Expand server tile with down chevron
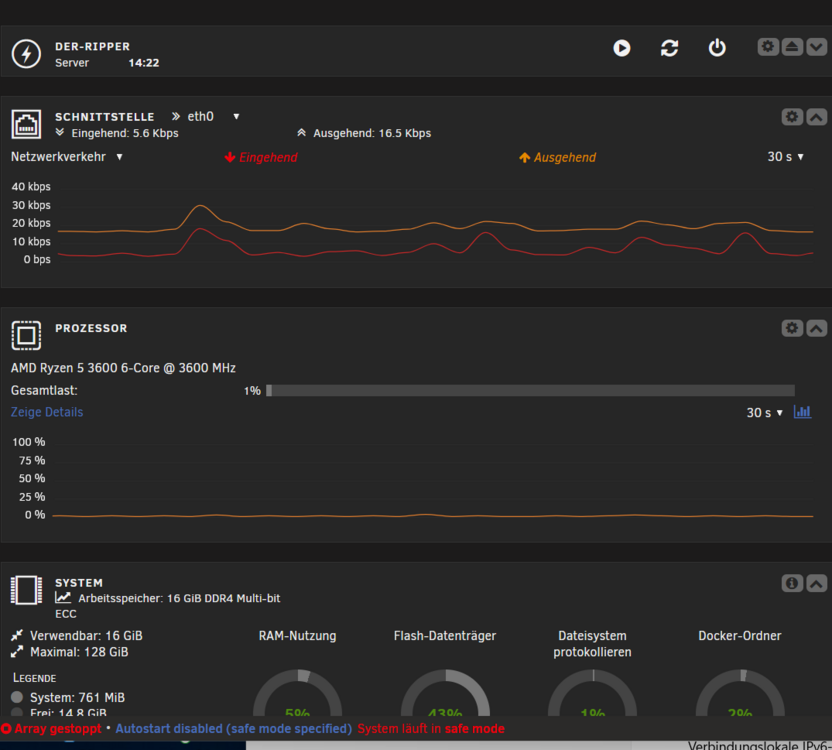The width and height of the screenshot is (832, 750). (x=817, y=47)
